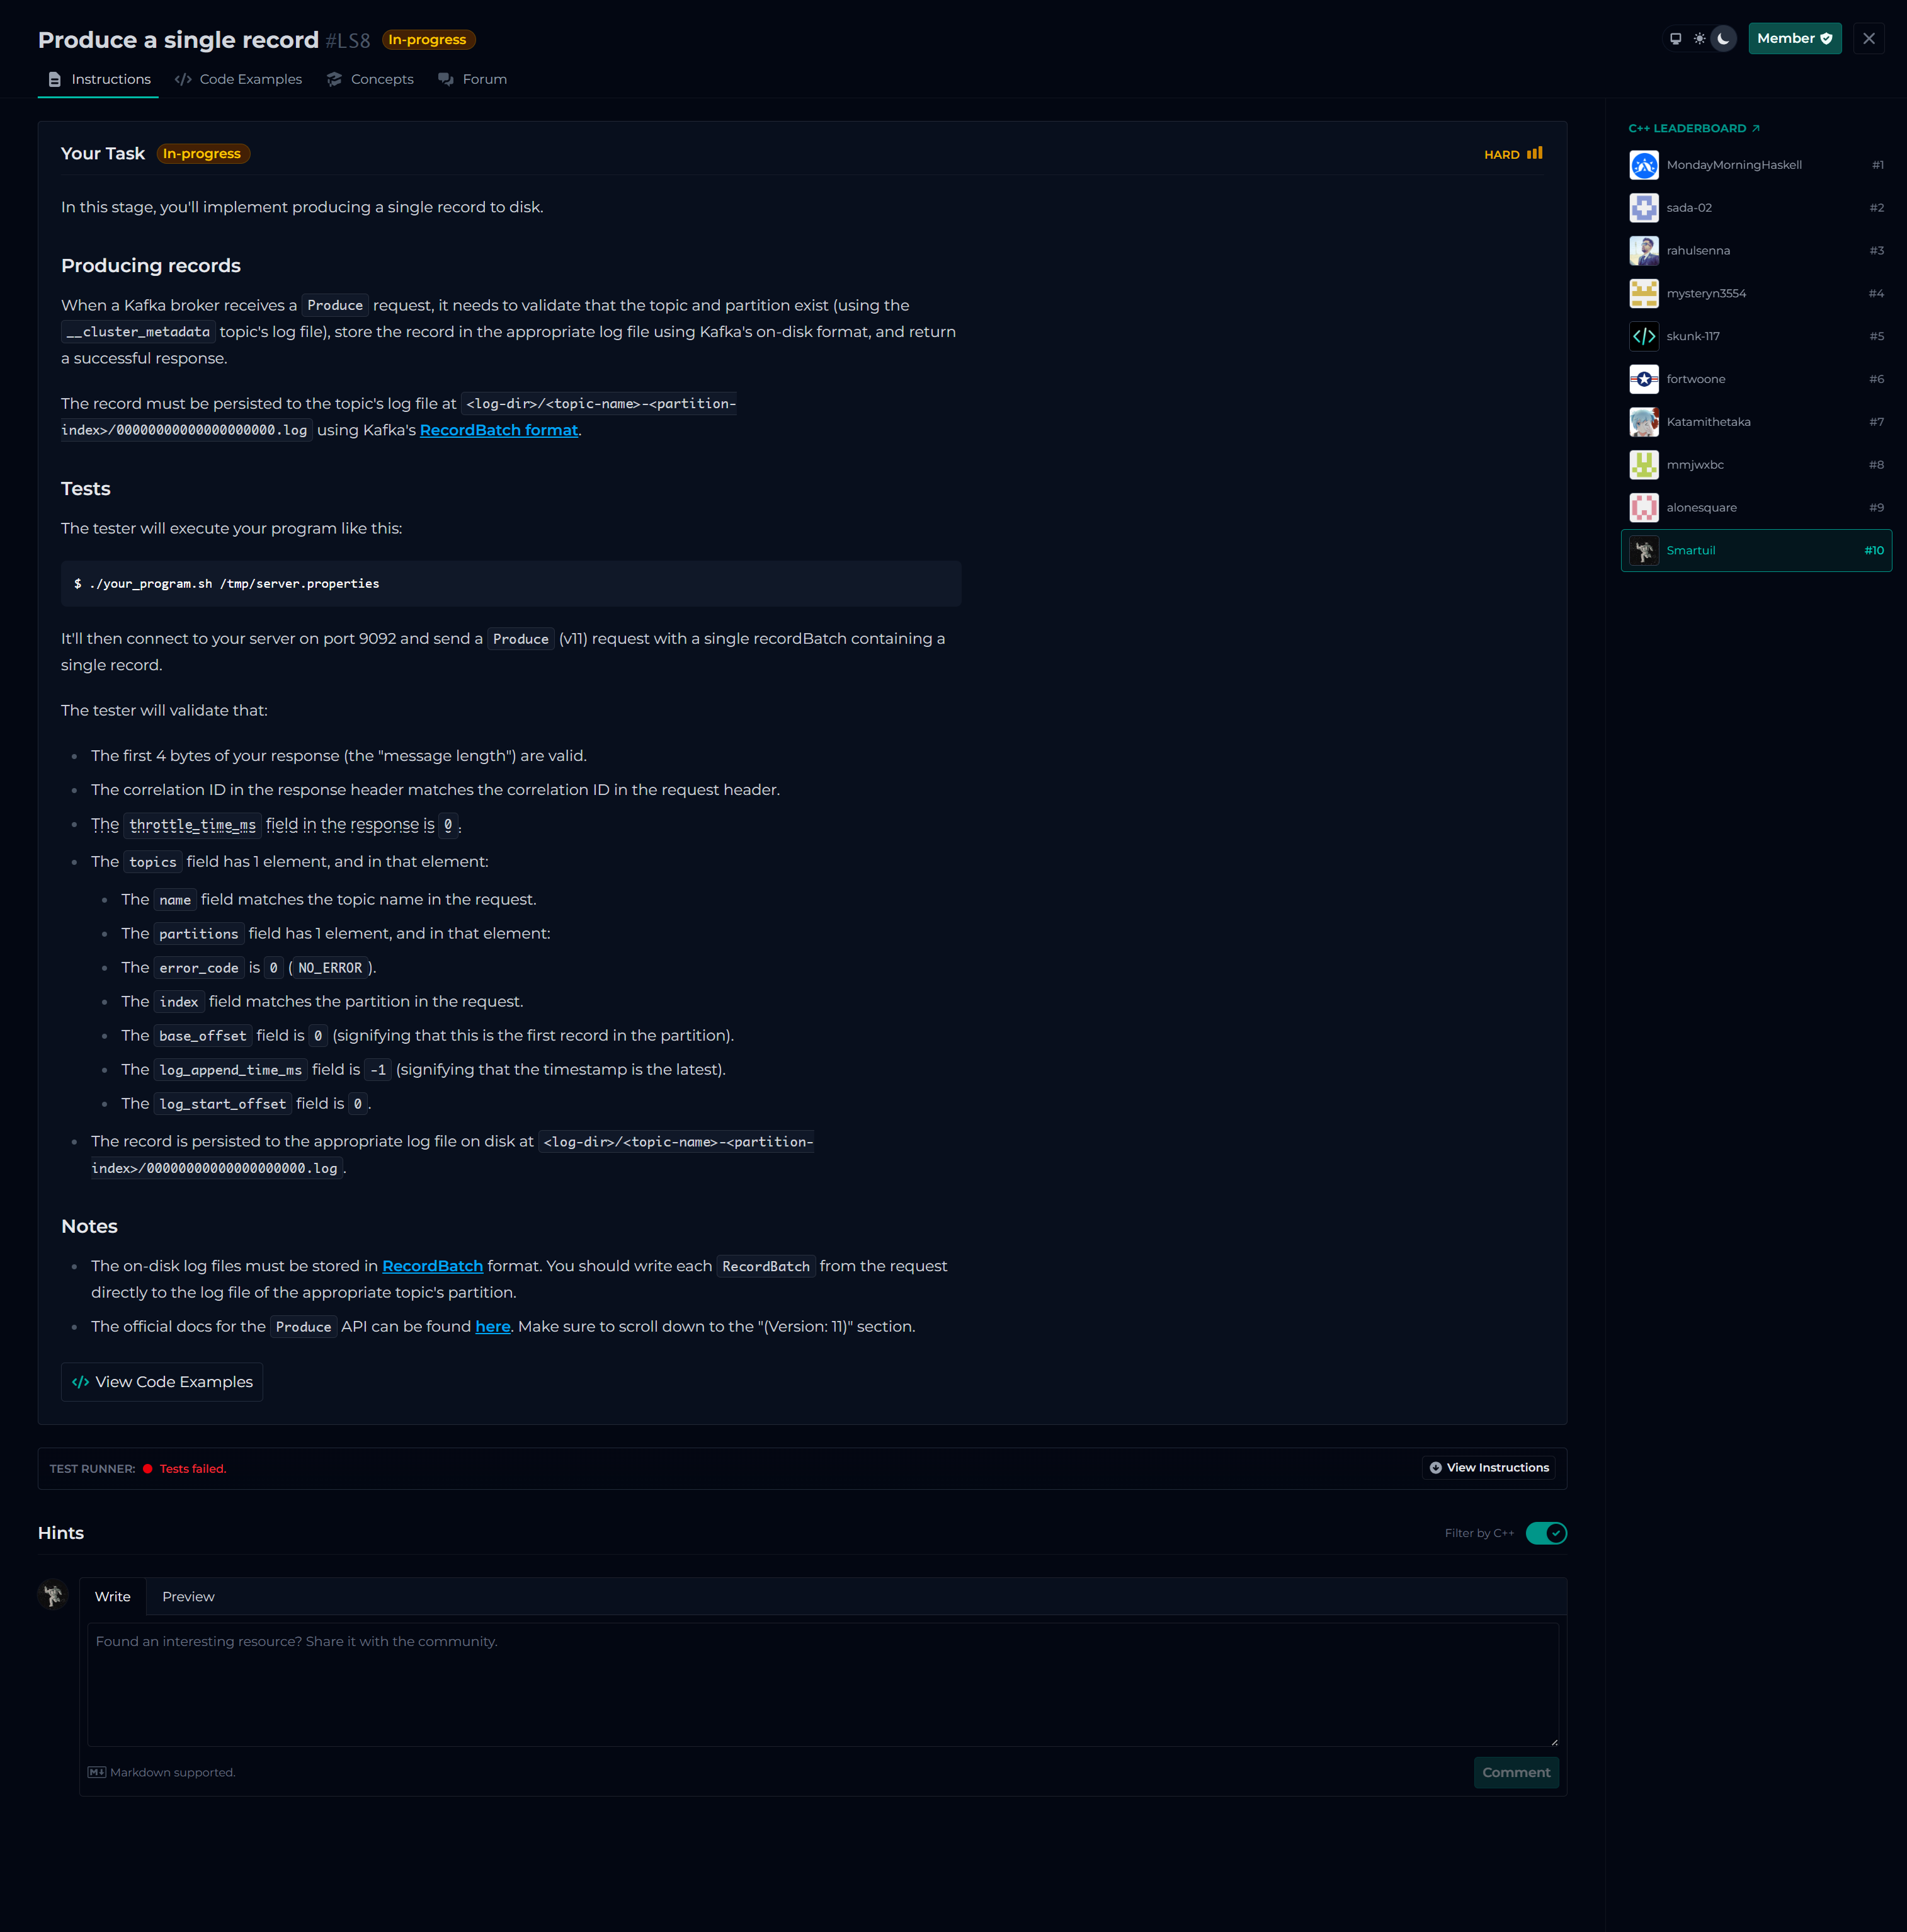Close the stage panel with X
The image size is (1907, 1932).
point(1868,39)
